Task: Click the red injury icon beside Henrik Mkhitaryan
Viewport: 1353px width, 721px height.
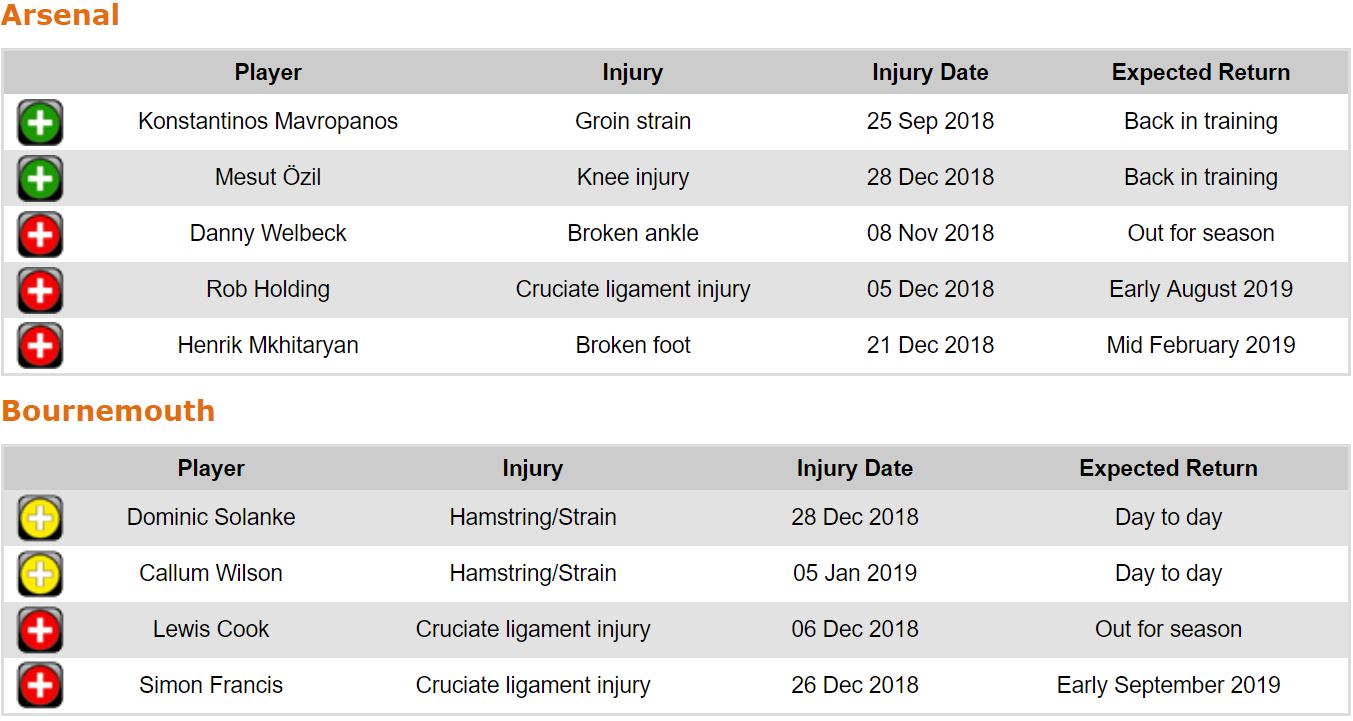Action: pyautogui.click(x=40, y=346)
